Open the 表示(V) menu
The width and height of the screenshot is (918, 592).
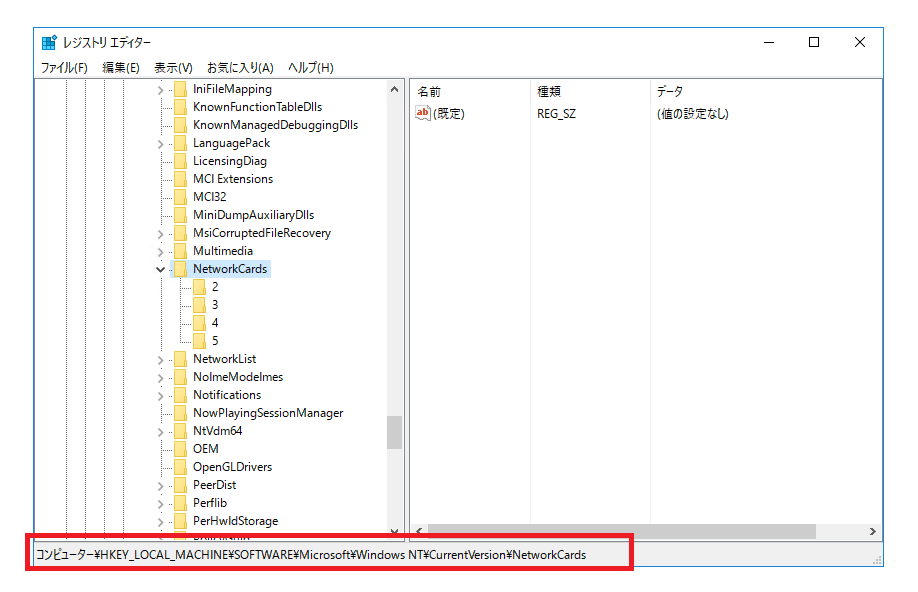[173, 68]
